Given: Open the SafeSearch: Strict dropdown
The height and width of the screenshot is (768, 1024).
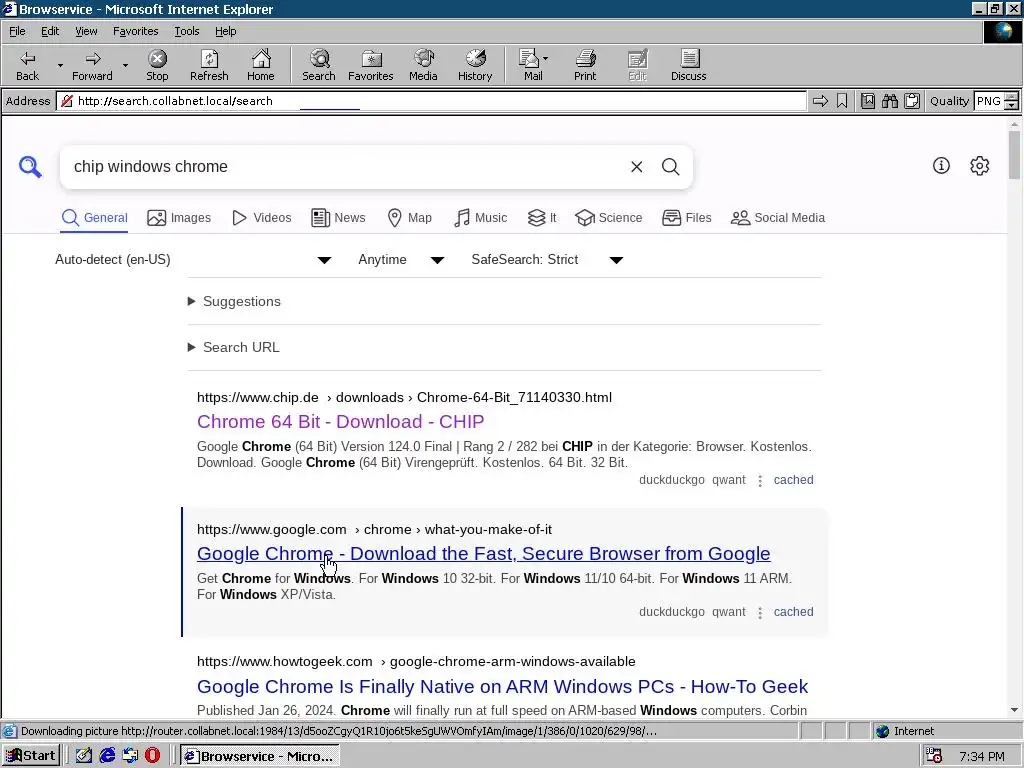Looking at the screenshot, I should (x=547, y=260).
